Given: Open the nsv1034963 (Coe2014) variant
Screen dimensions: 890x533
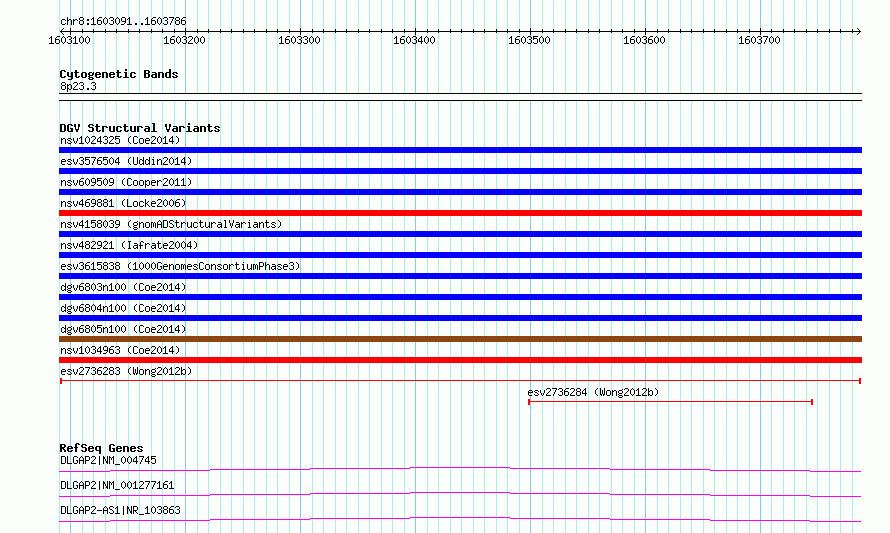Looking at the screenshot, I should (x=120, y=350).
